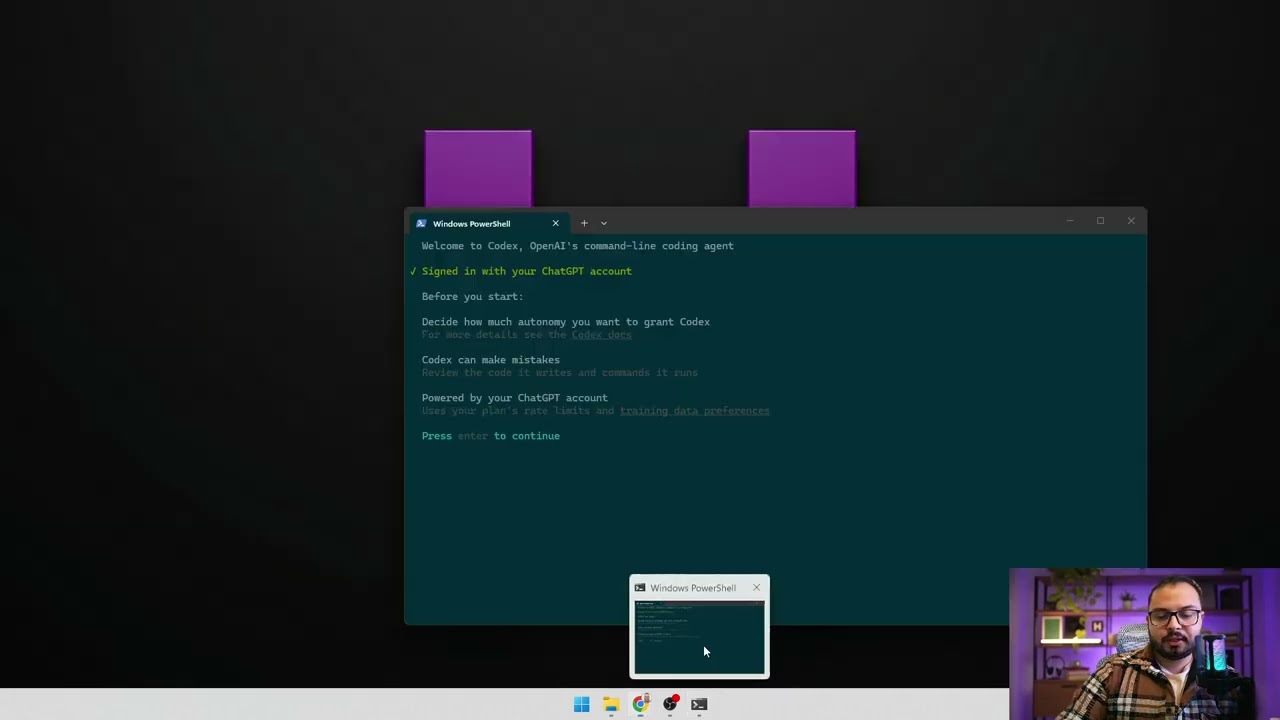The image size is (1280, 720).
Task: Click the terminal icon in preview title
Action: [x=640, y=588]
